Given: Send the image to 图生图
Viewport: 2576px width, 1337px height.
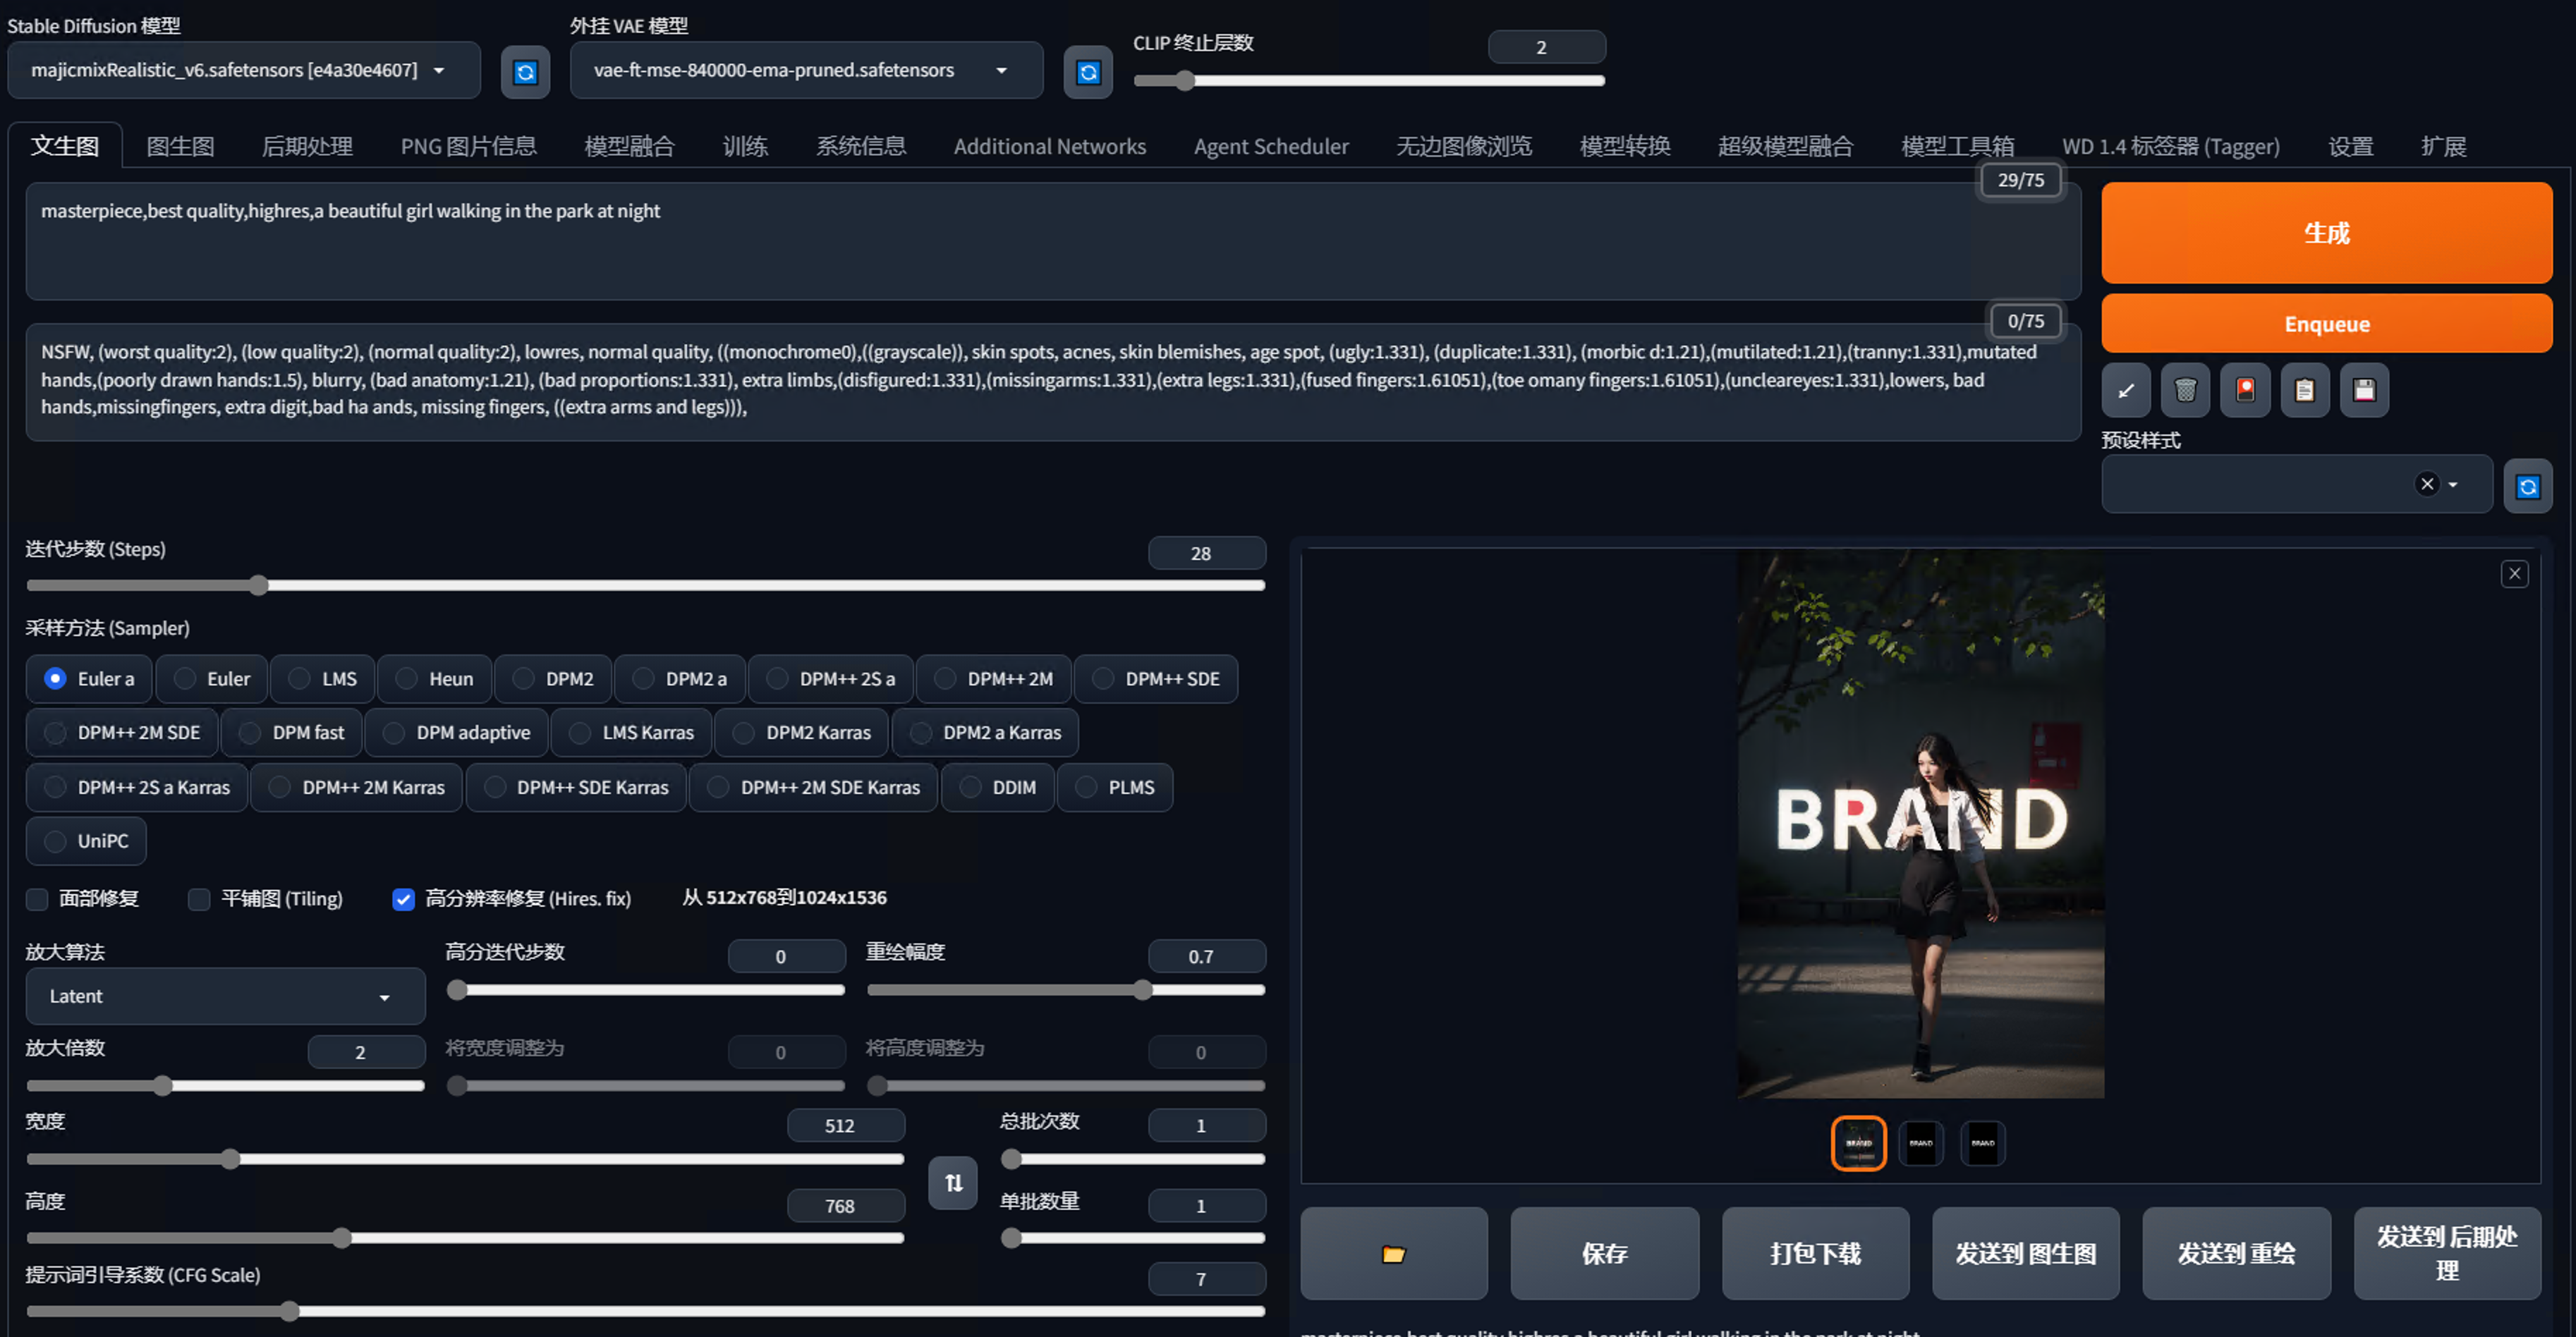Looking at the screenshot, I should coord(2026,1253).
